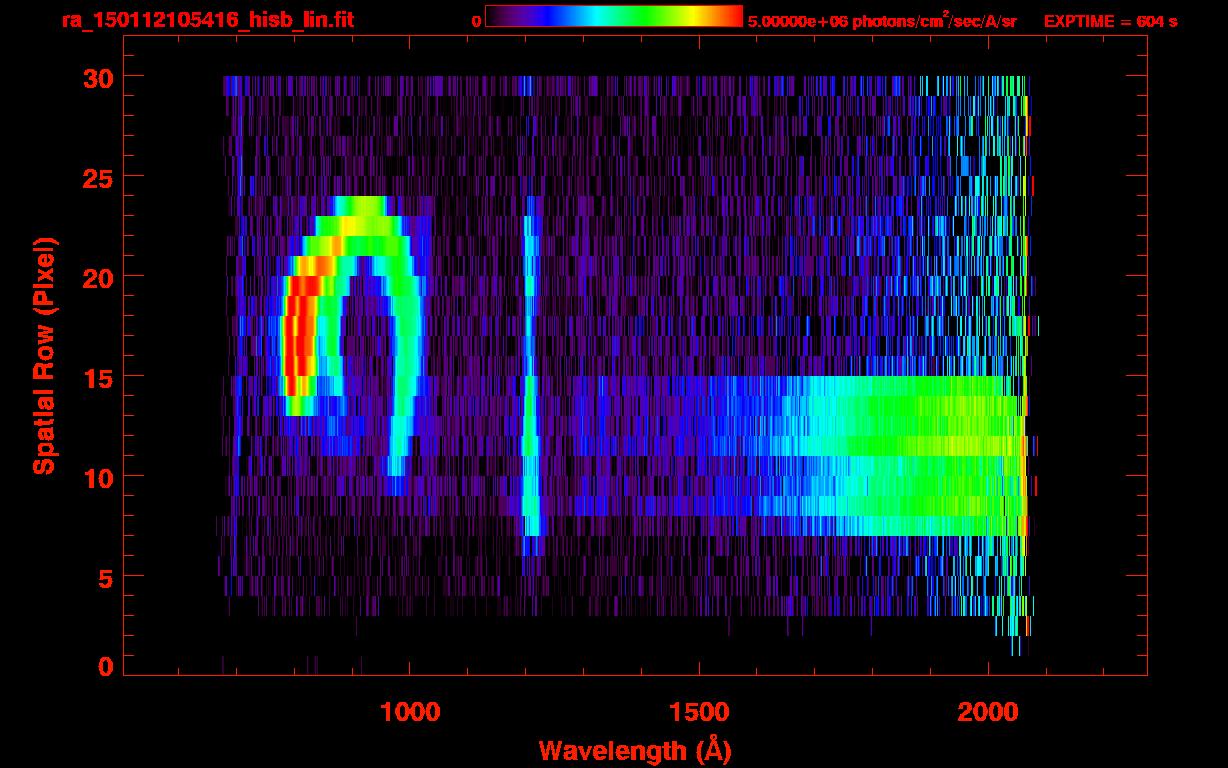Click the color bar minimum value 0
Viewport: 1228px width, 768px height.
pyautogui.click(x=476, y=21)
